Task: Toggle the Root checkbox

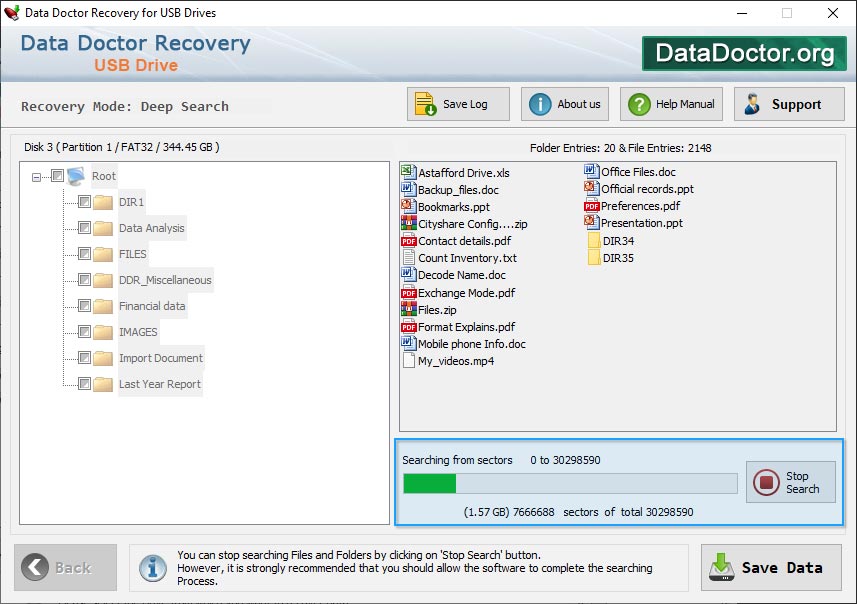Action: point(57,175)
